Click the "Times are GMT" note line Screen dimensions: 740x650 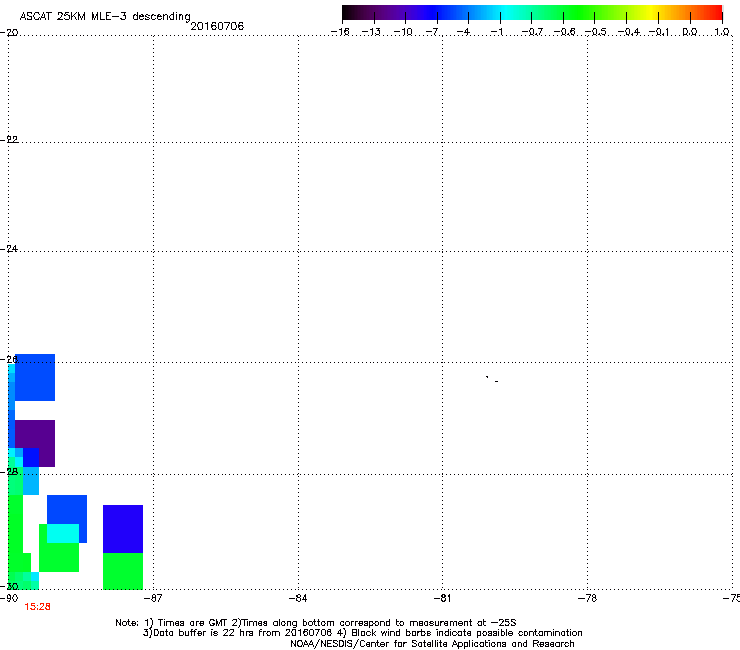[316, 623]
